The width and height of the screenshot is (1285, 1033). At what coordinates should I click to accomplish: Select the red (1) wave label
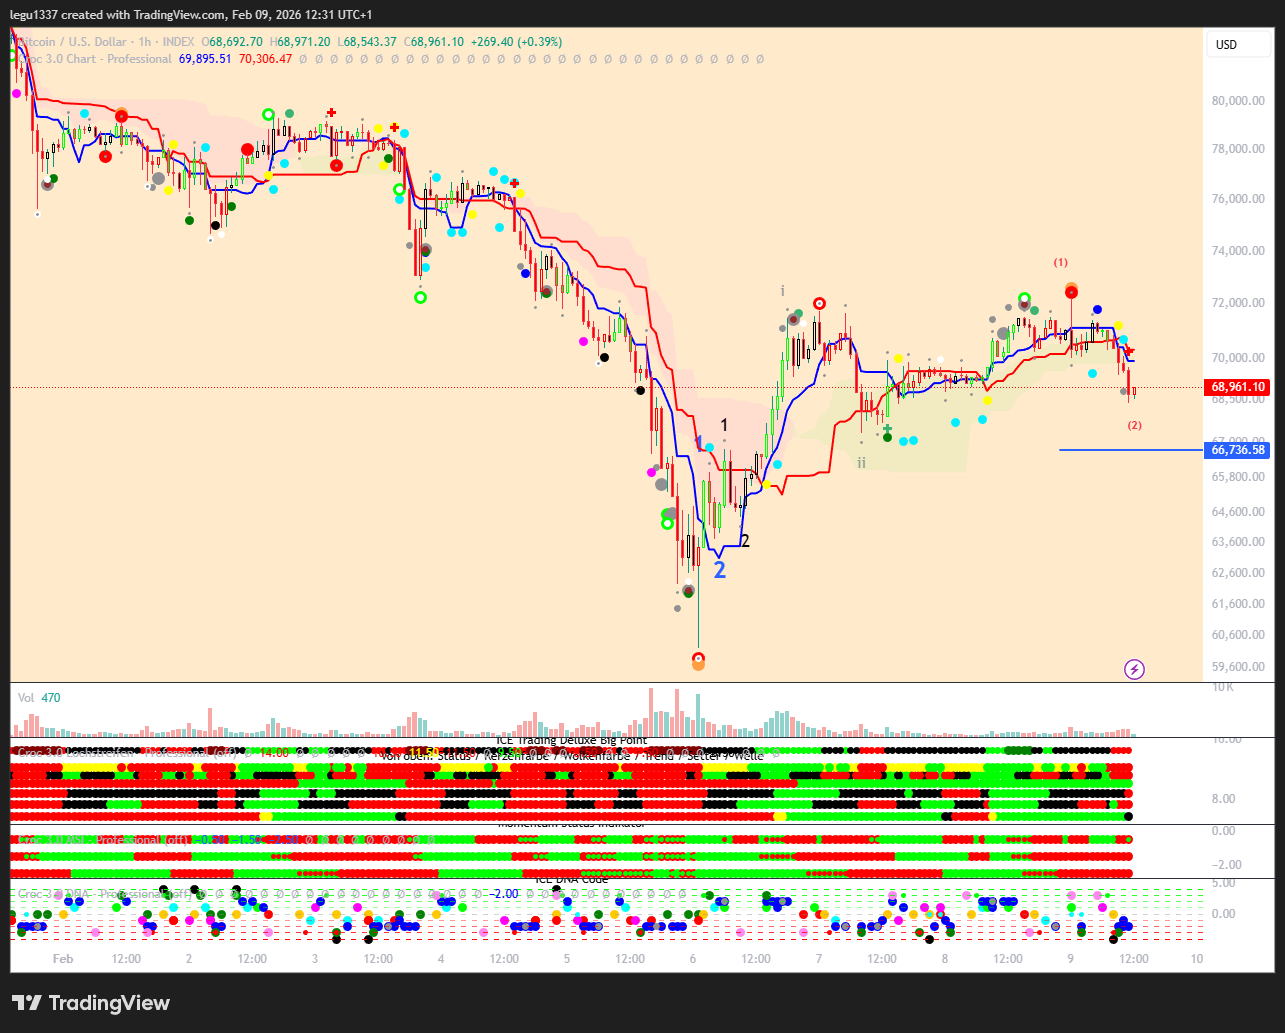tap(1060, 262)
